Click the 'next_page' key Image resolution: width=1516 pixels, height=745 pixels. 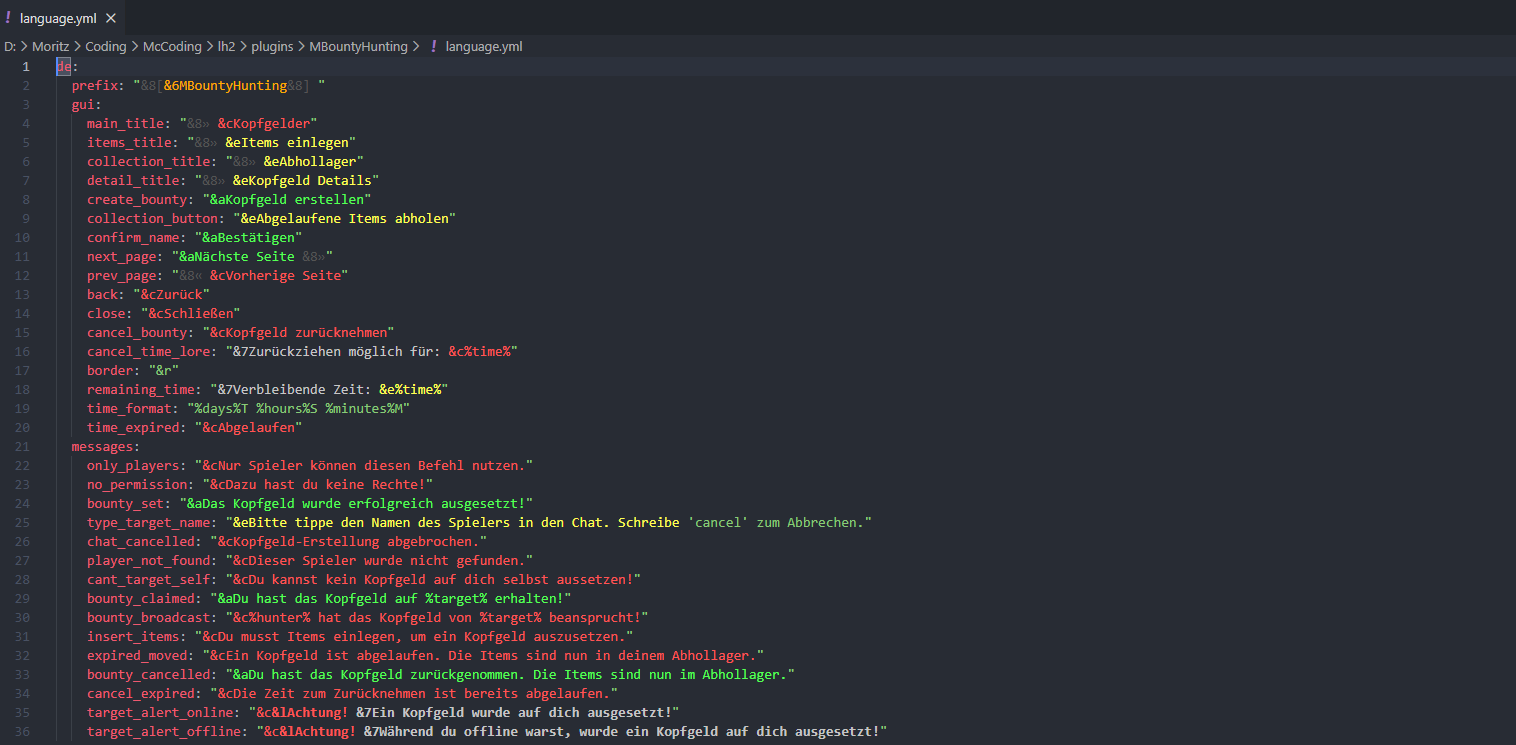coord(121,256)
